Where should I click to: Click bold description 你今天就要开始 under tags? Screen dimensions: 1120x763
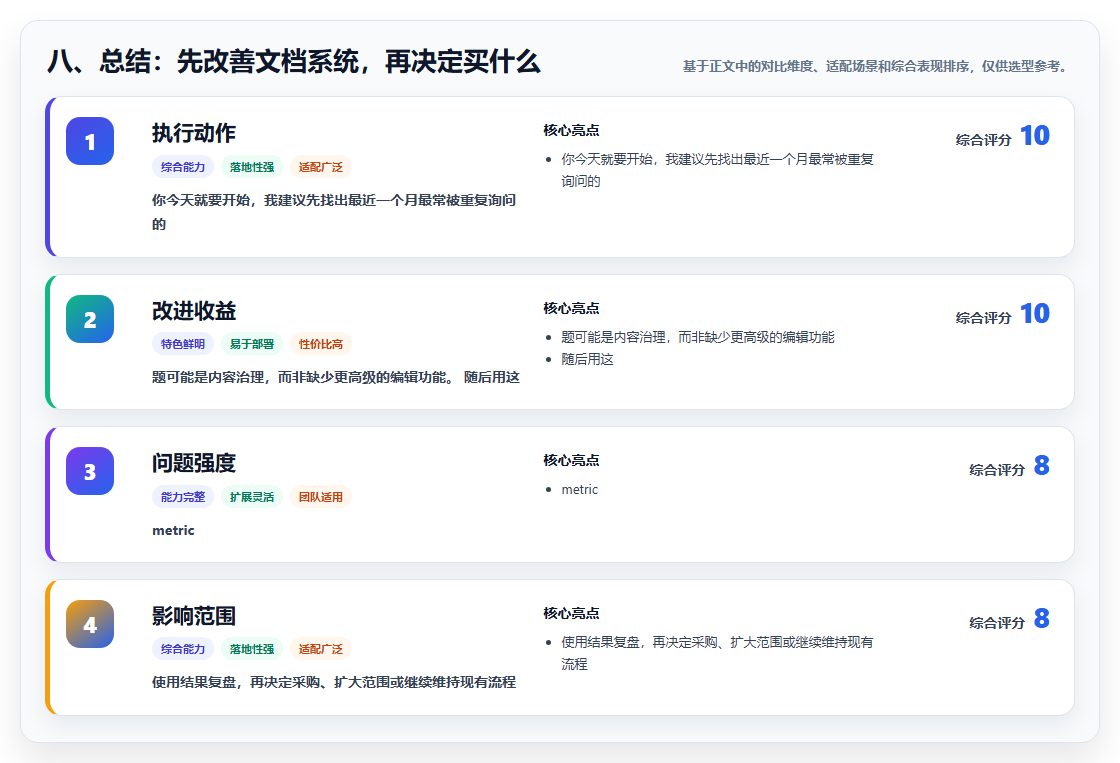(334, 212)
